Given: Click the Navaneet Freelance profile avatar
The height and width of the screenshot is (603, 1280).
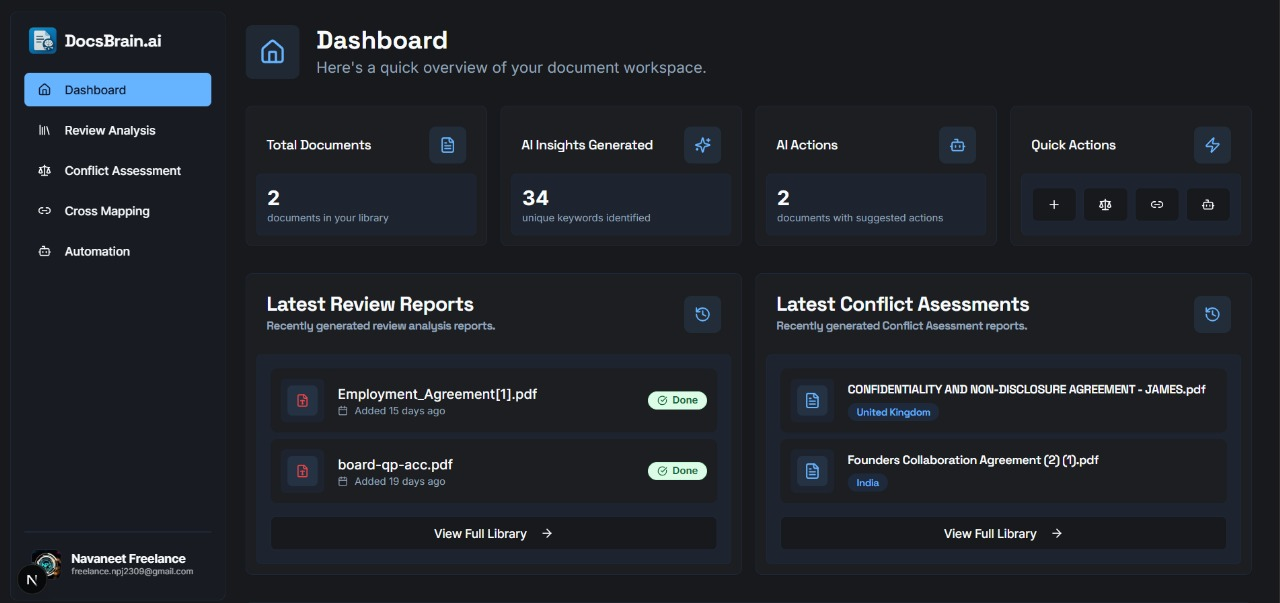Looking at the screenshot, I should coord(47,564).
